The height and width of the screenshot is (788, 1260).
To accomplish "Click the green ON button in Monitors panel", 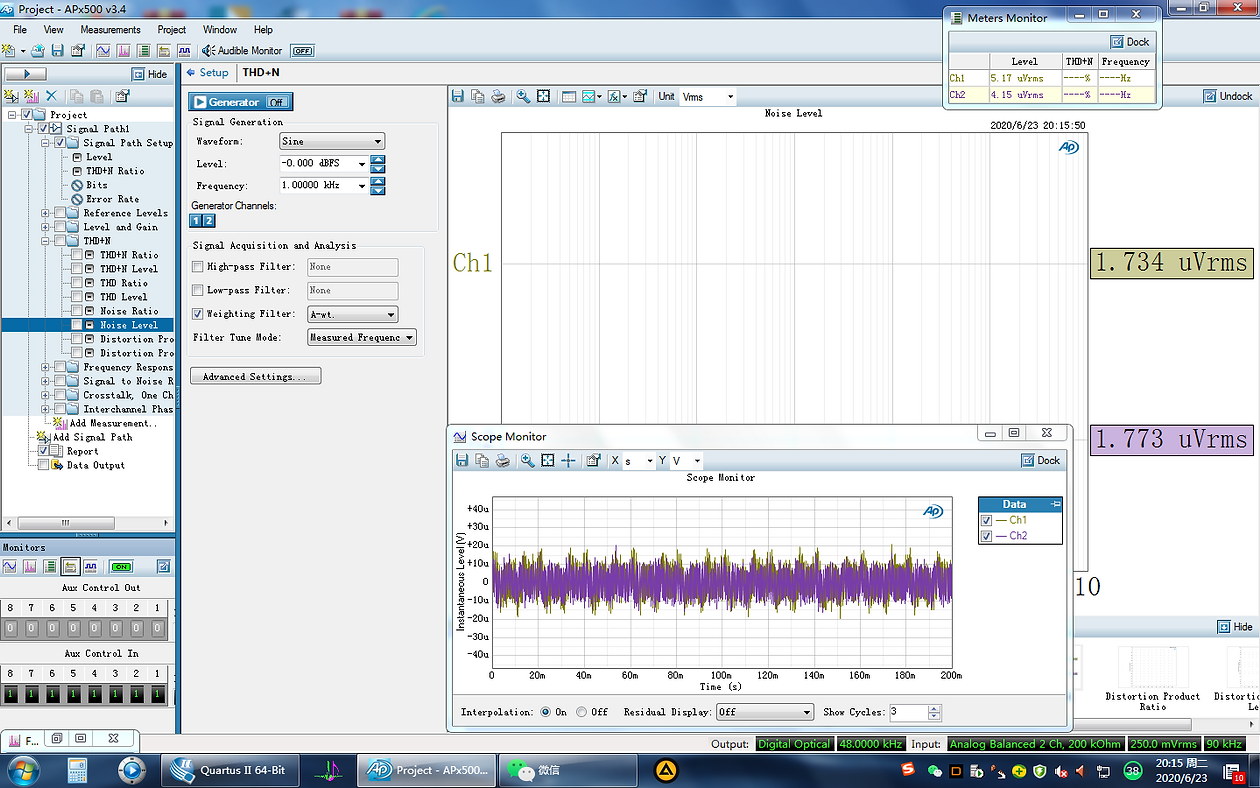I will click(x=121, y=567).
